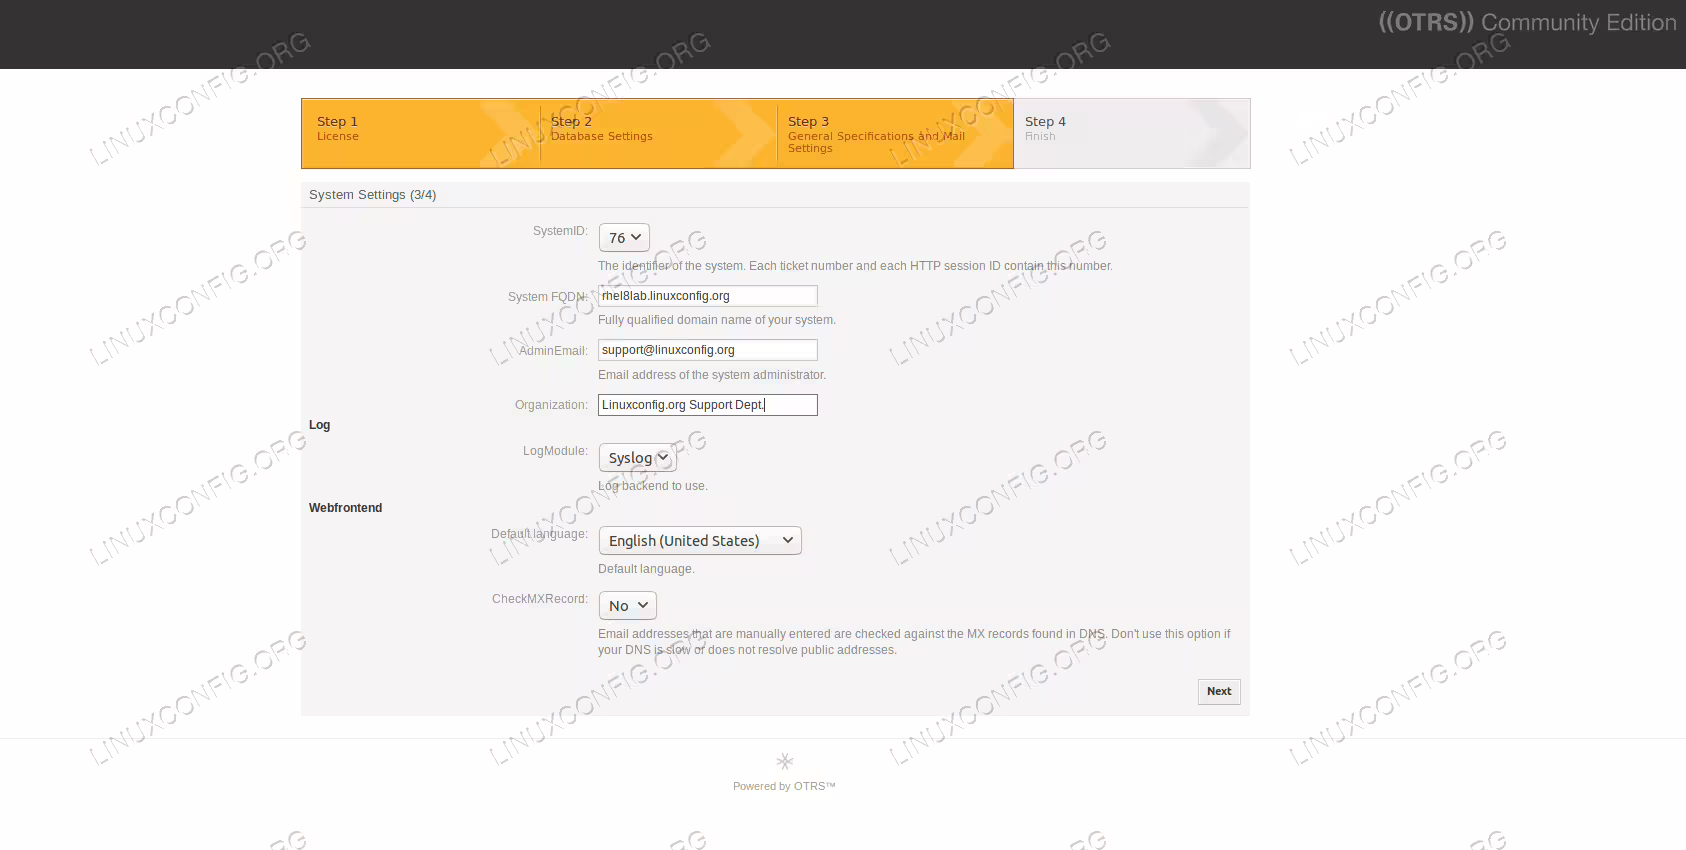Click the LogModule label
This screenshot has height=850, width=1686.
pos(555,451)
